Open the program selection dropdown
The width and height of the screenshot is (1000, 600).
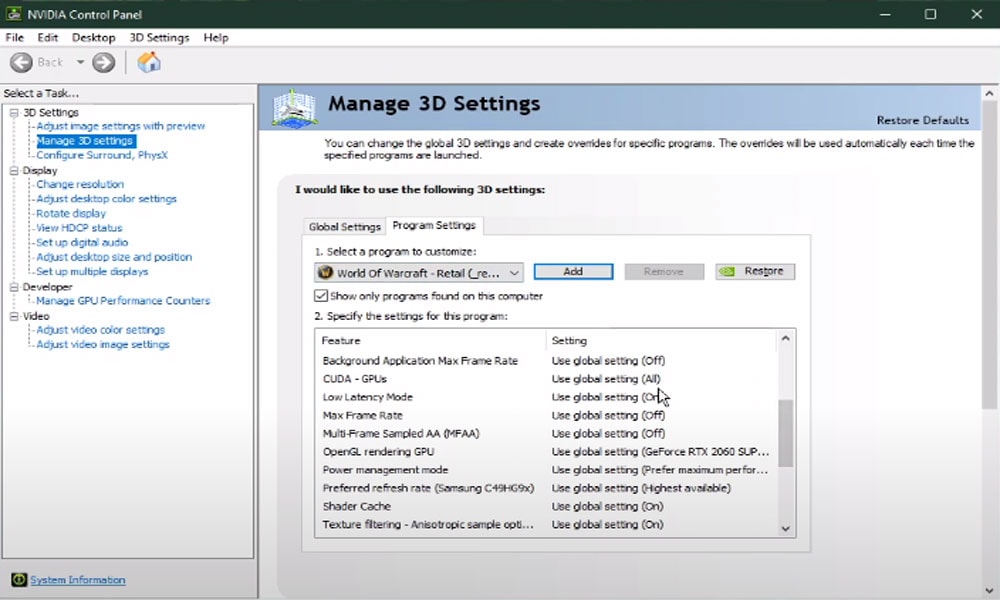[419, 272]
